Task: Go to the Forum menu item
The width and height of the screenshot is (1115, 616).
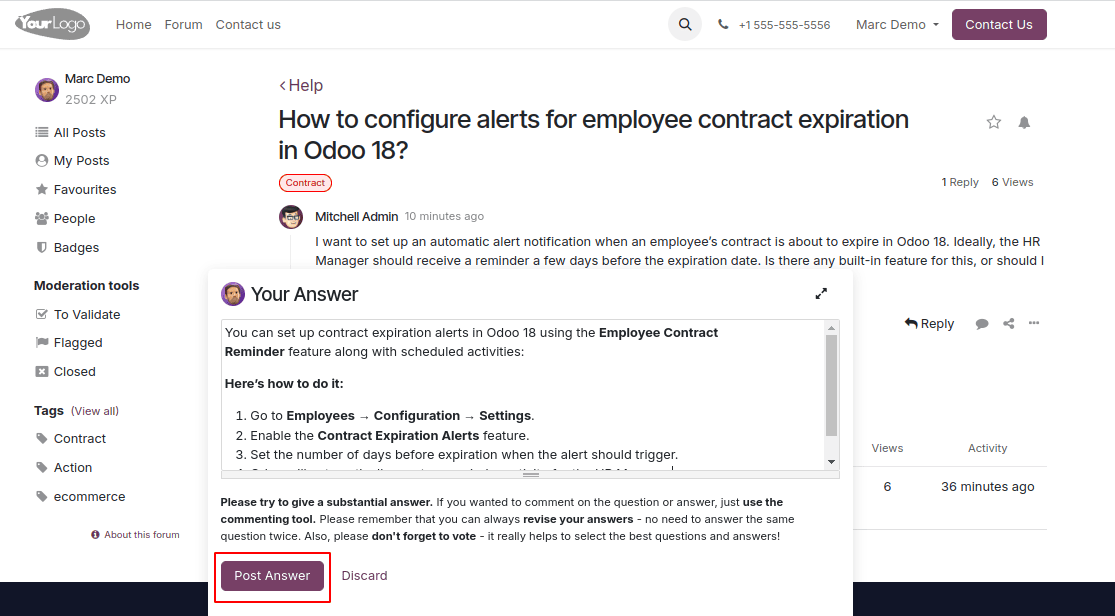Action: click(x=183, y=24)
